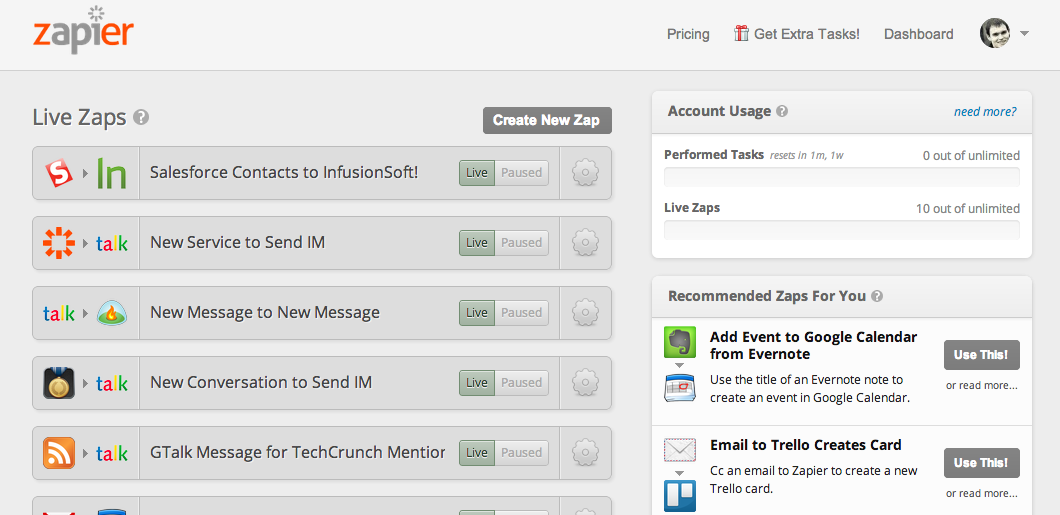Pause the Salesforce Contacts to InfusionSoft zap
This screenshot has width=1060, height=515.
pos(521,173)
